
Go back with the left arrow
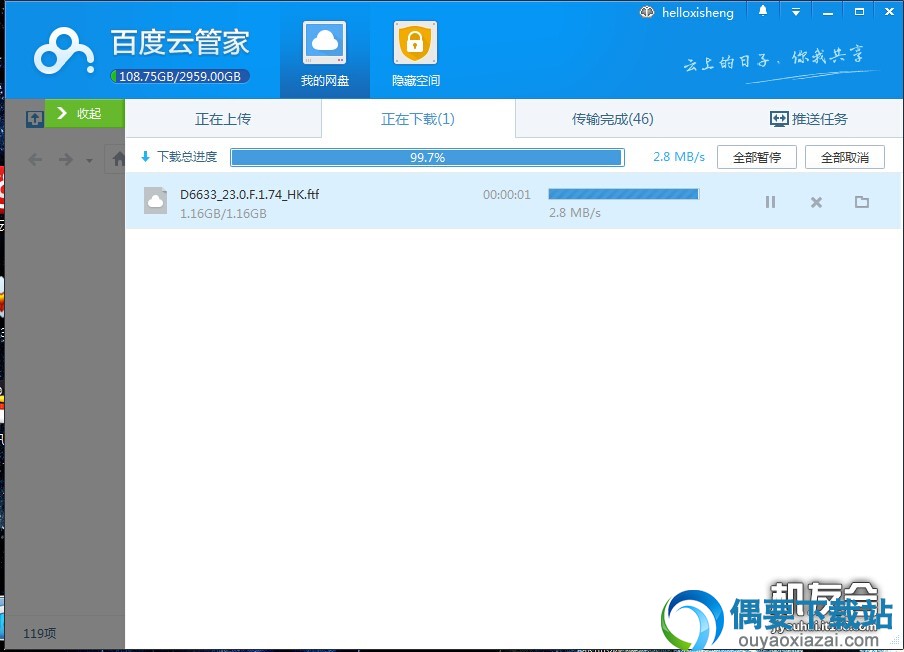pos(35,159)
